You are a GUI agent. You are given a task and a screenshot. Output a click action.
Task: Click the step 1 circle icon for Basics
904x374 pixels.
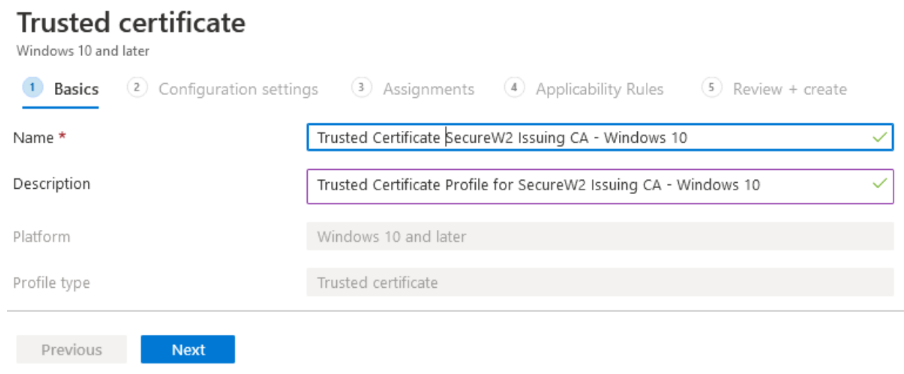(33, 88)
